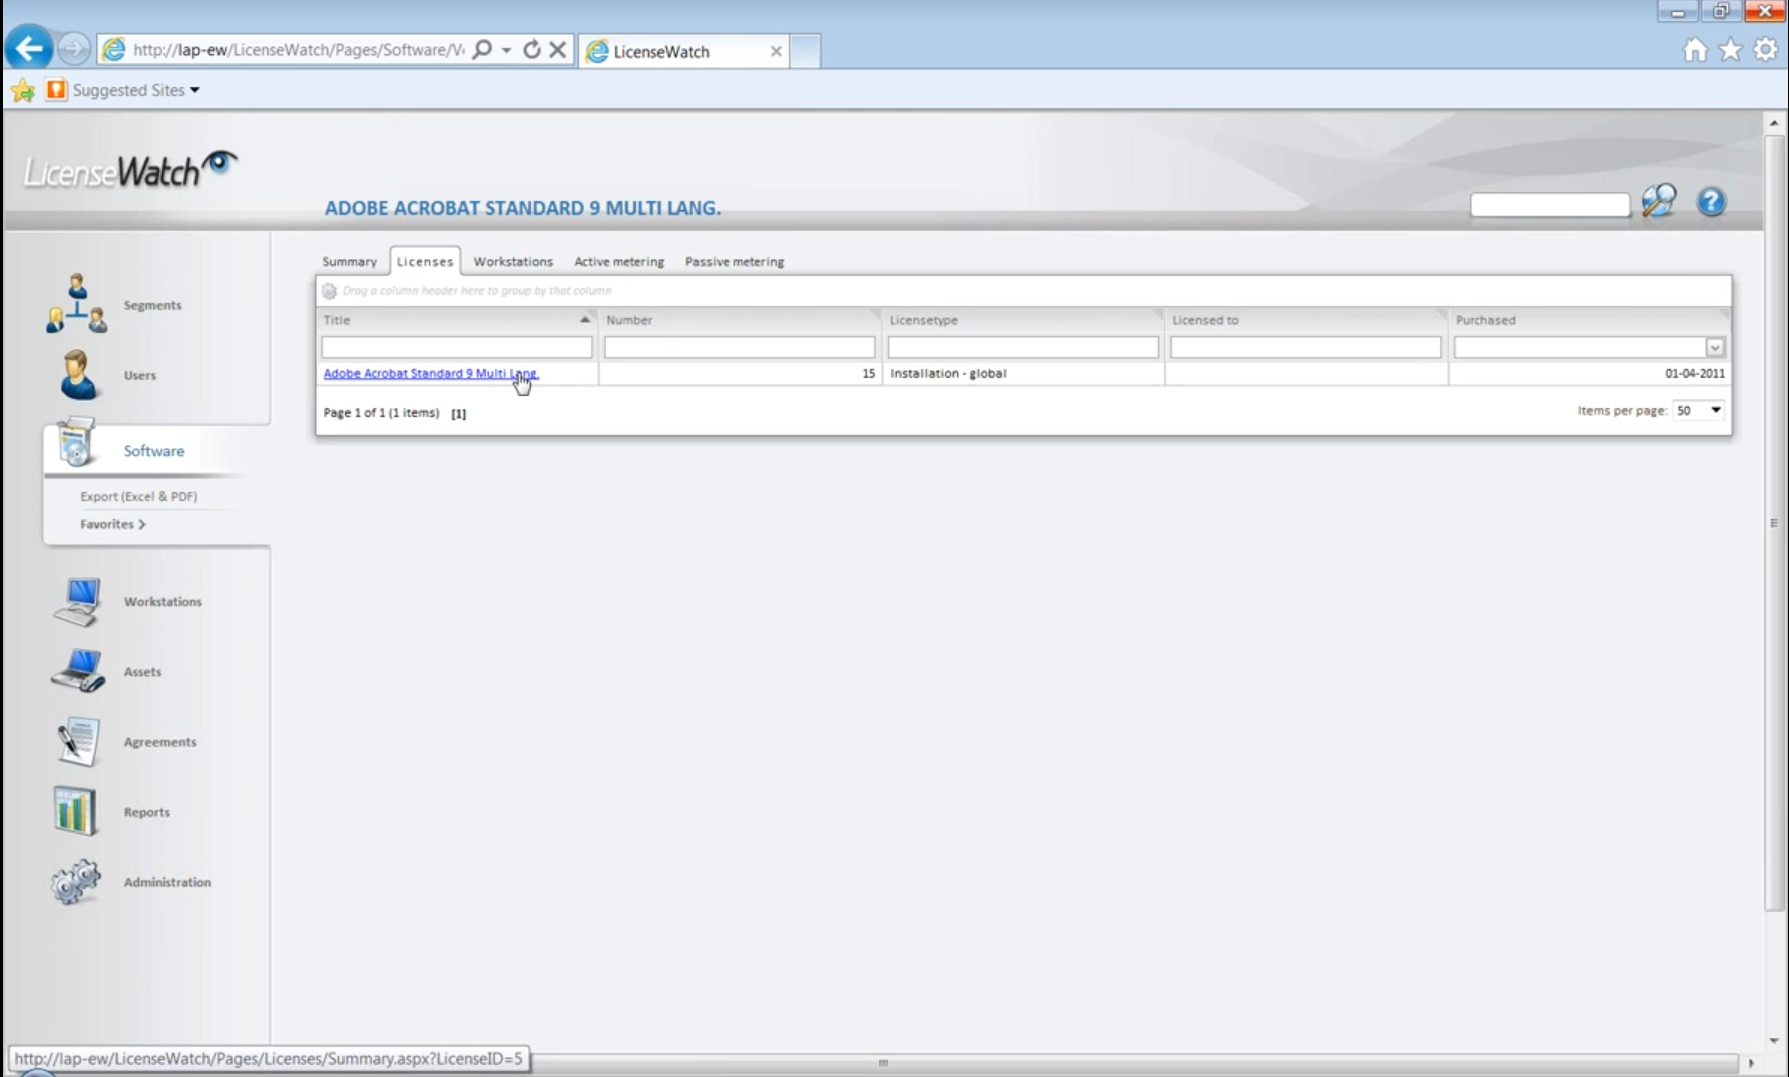Select the Licenses tab
This screenshot has width=1789, height=1077.
tap(425, 261)
